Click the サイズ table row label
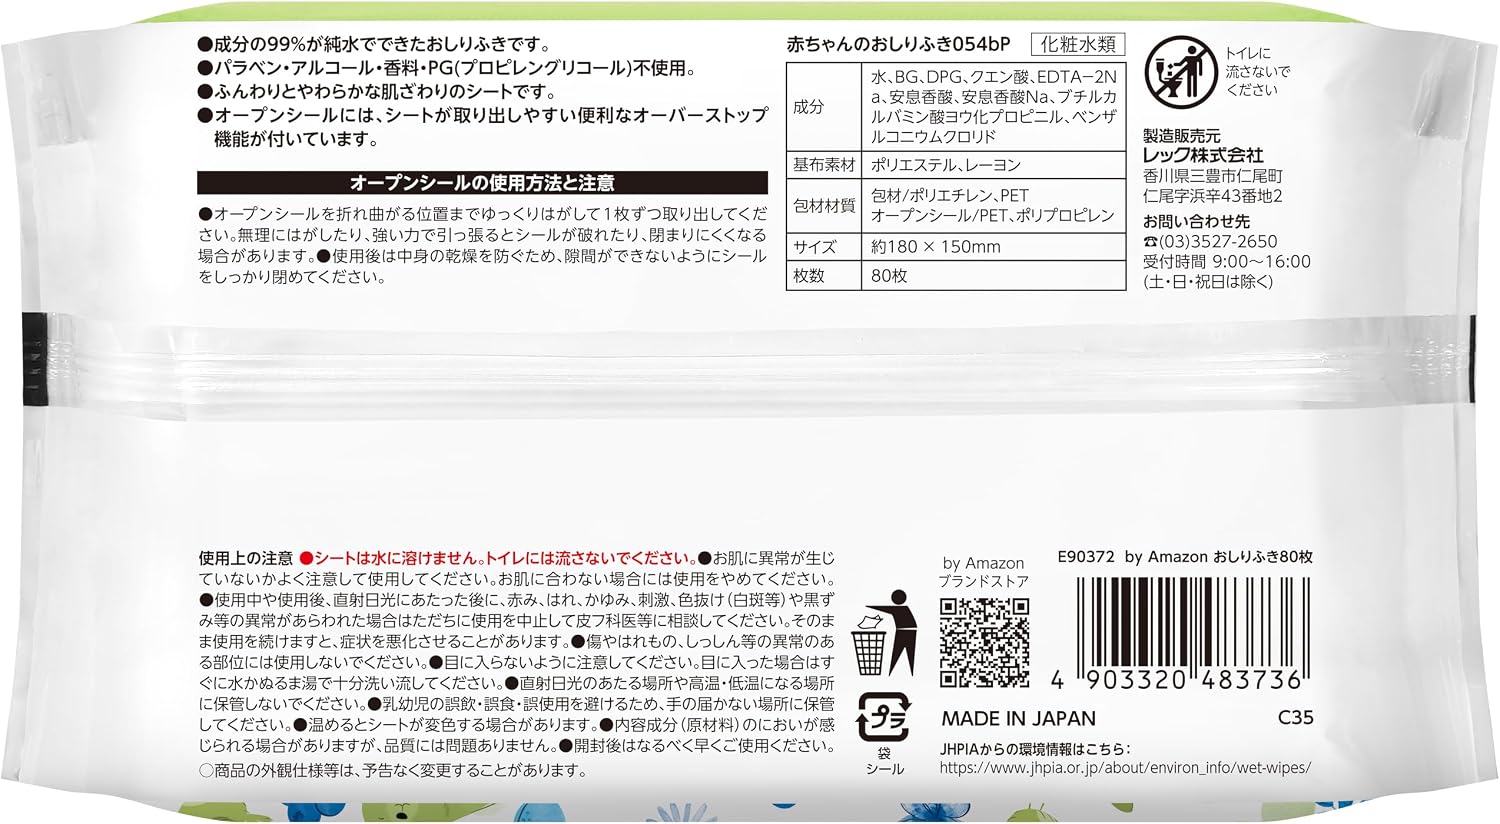Image resolution: width=1500 pixels, height=824 pixels. point(814,246)
